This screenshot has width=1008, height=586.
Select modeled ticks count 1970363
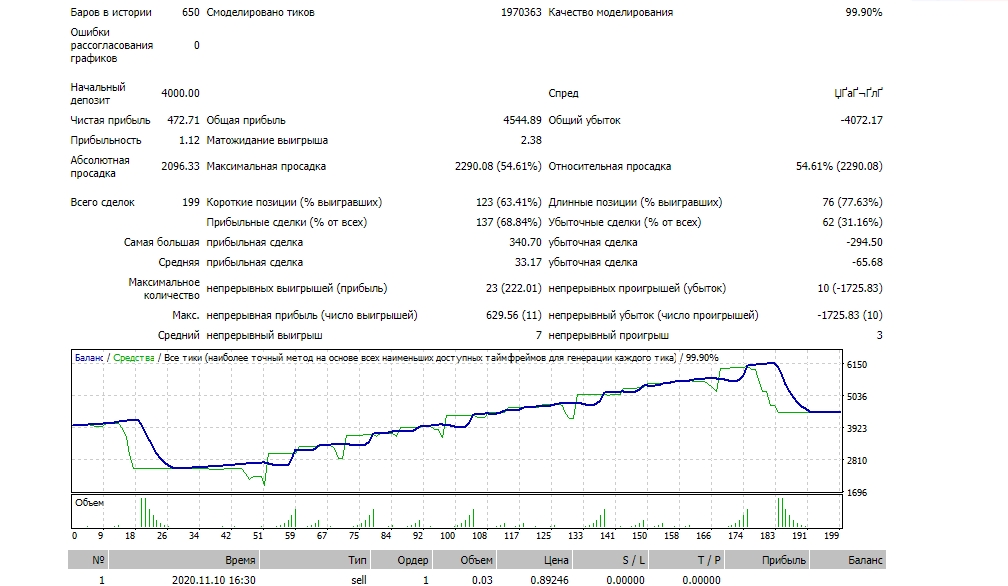tap(521, 12)
